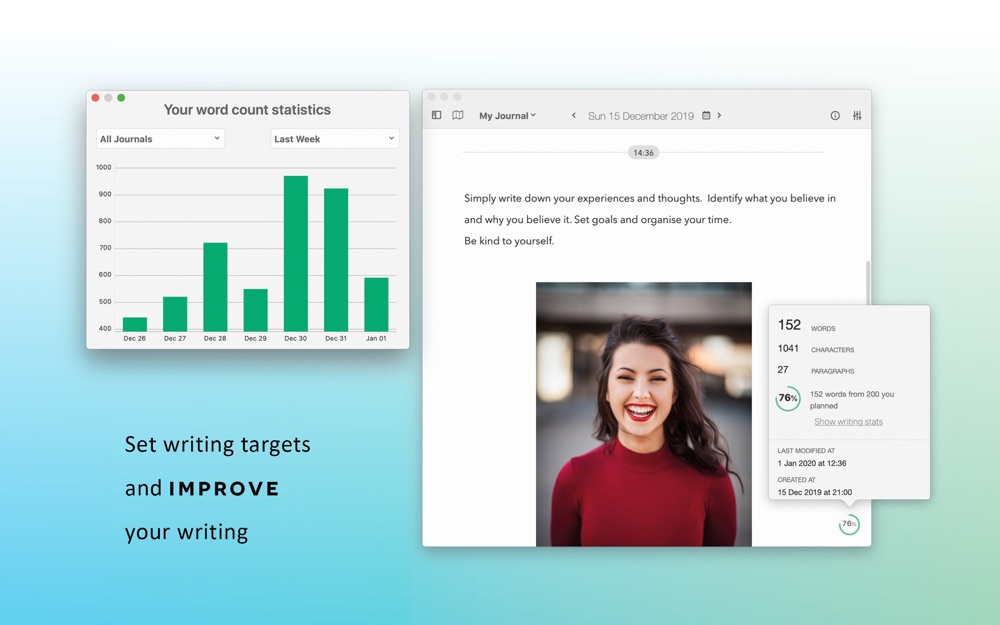Show entry info with the info icon
1000x625 pixels.
point(835,115)
